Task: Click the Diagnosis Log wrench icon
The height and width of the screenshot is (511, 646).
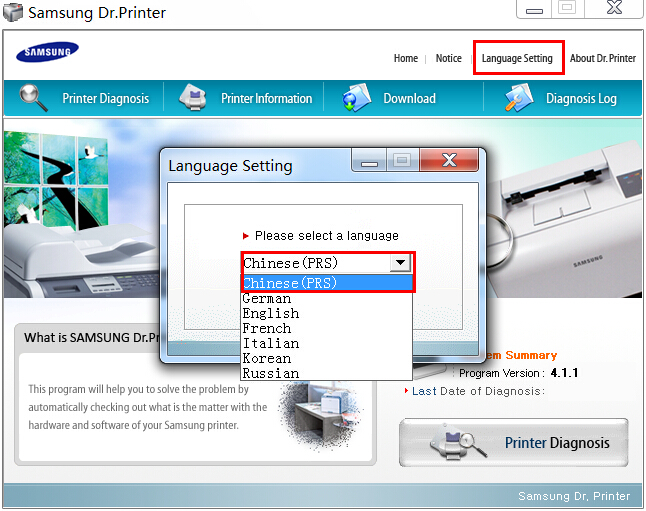Action: (x=519, y=98)
